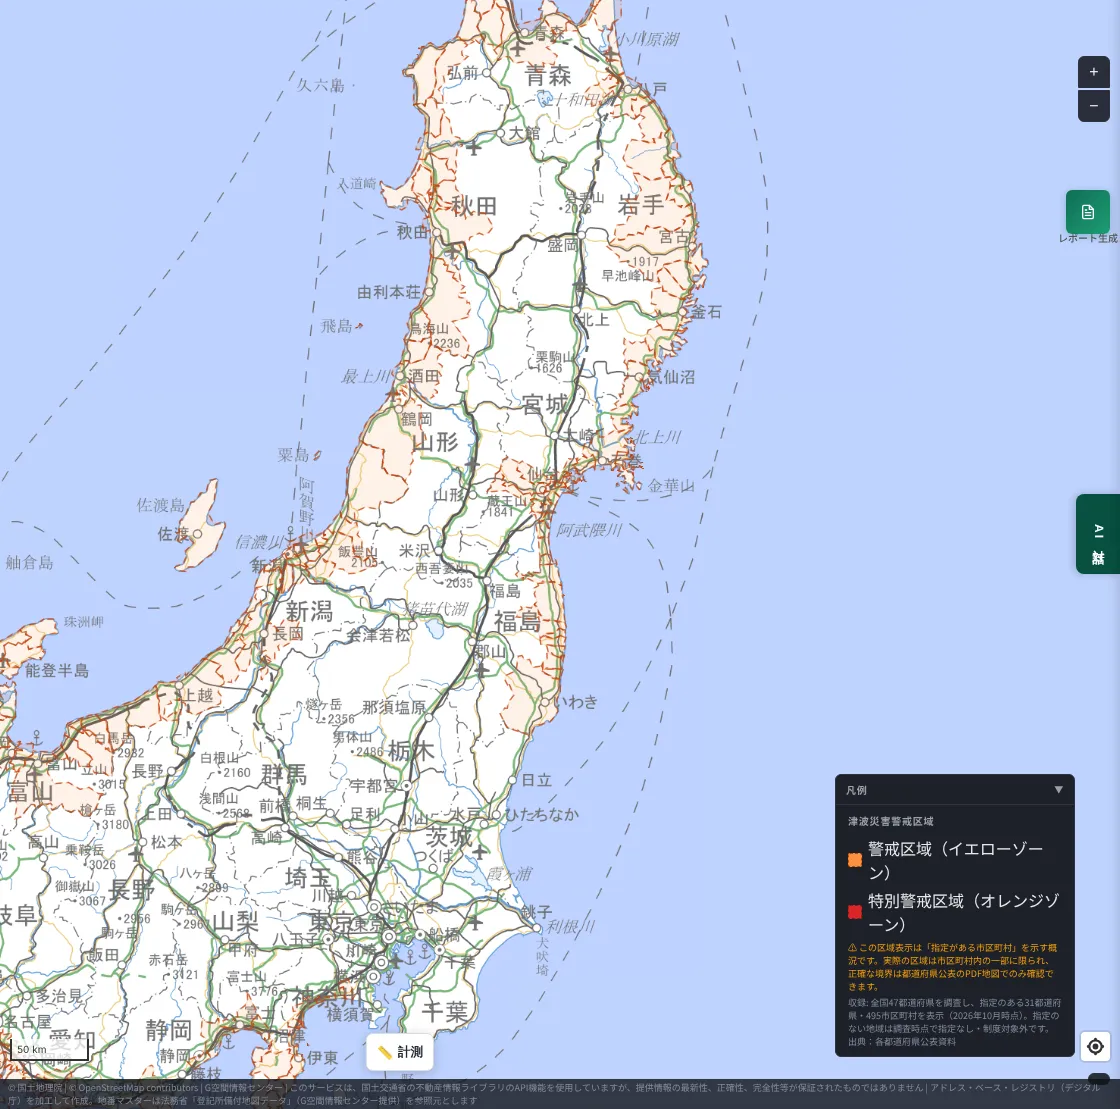Zoom in with the plus button

[x=1093, y=72]
